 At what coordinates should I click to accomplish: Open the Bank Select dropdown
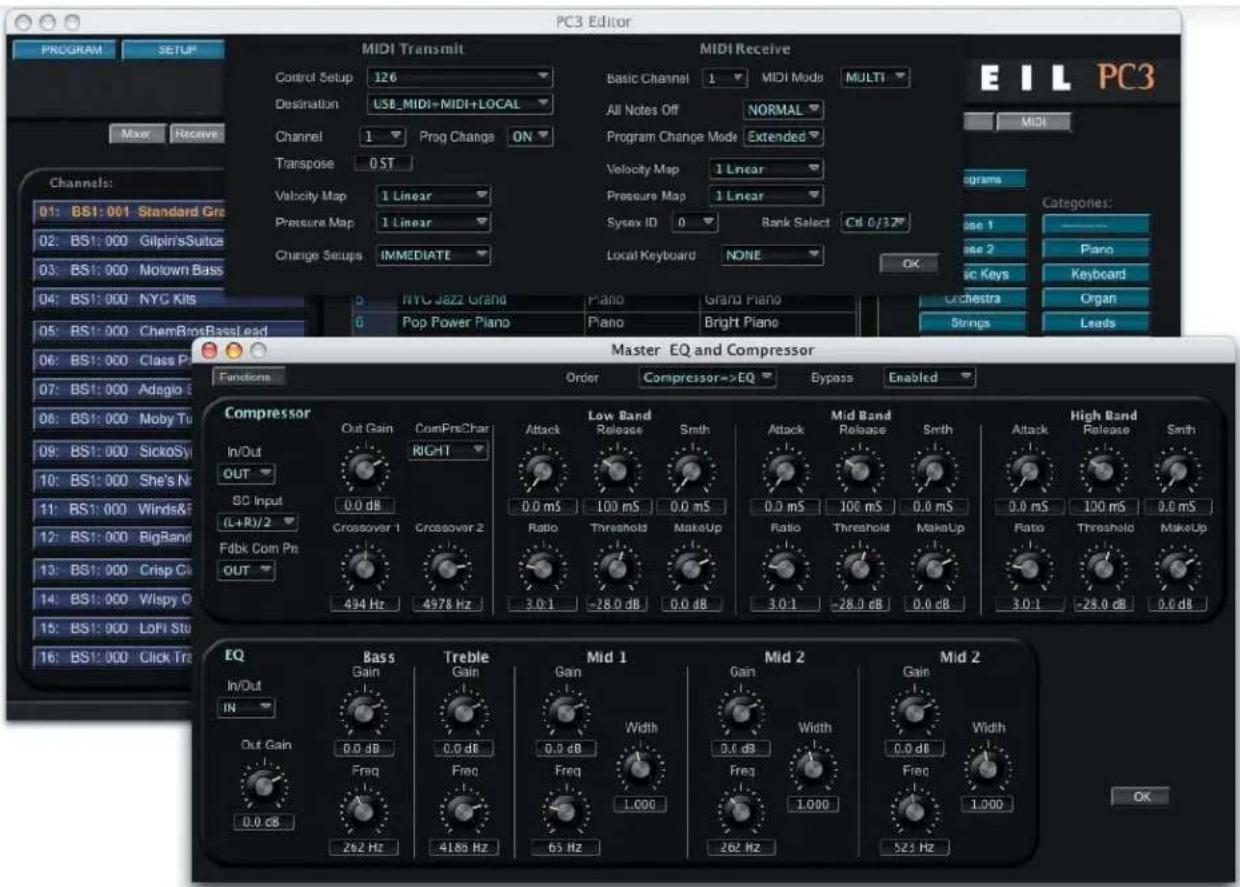click(876, 222)
